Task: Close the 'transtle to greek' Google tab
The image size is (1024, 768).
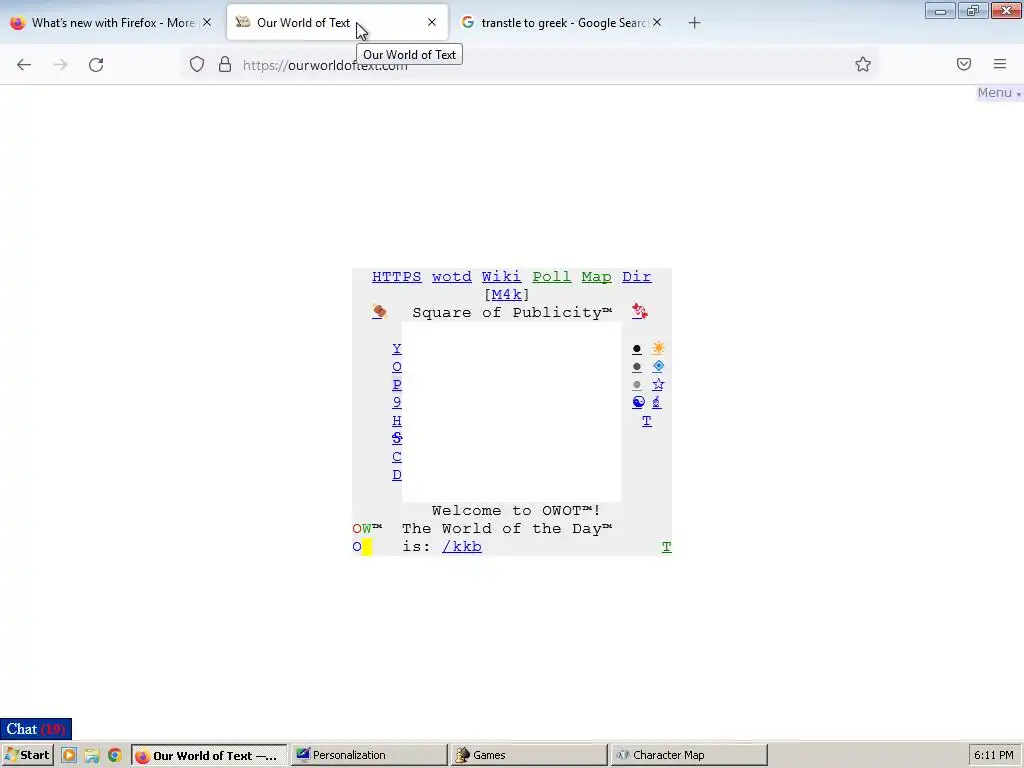Action: coord(657,22)
